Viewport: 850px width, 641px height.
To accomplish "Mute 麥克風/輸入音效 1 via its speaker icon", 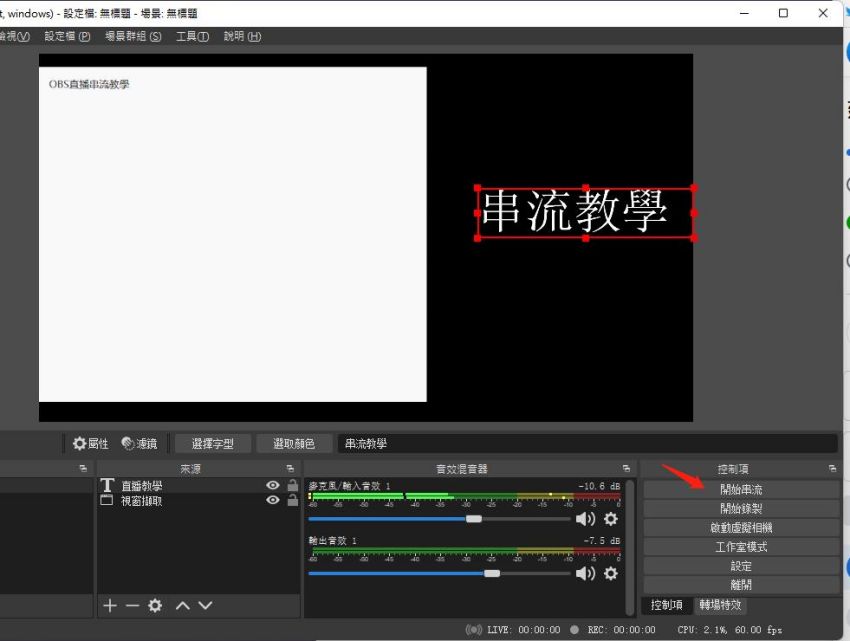I will click(x=583, y=519).
